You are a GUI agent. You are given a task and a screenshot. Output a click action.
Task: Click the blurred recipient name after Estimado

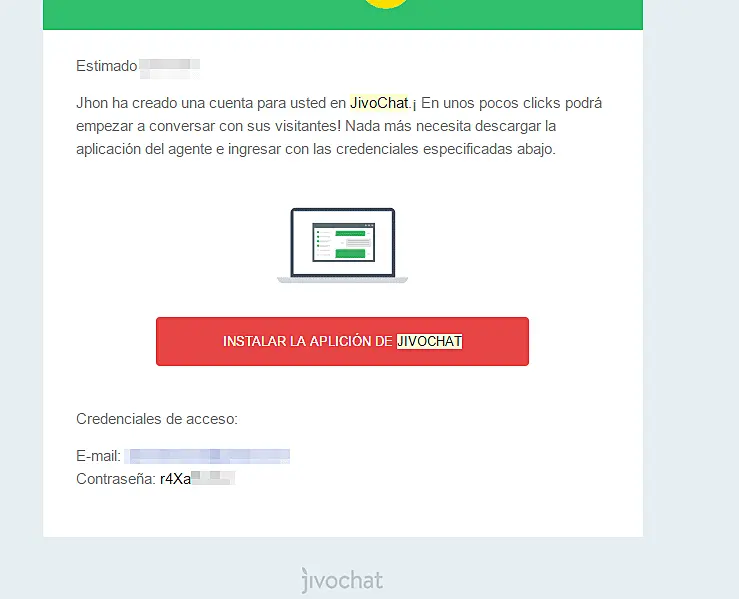170,68
